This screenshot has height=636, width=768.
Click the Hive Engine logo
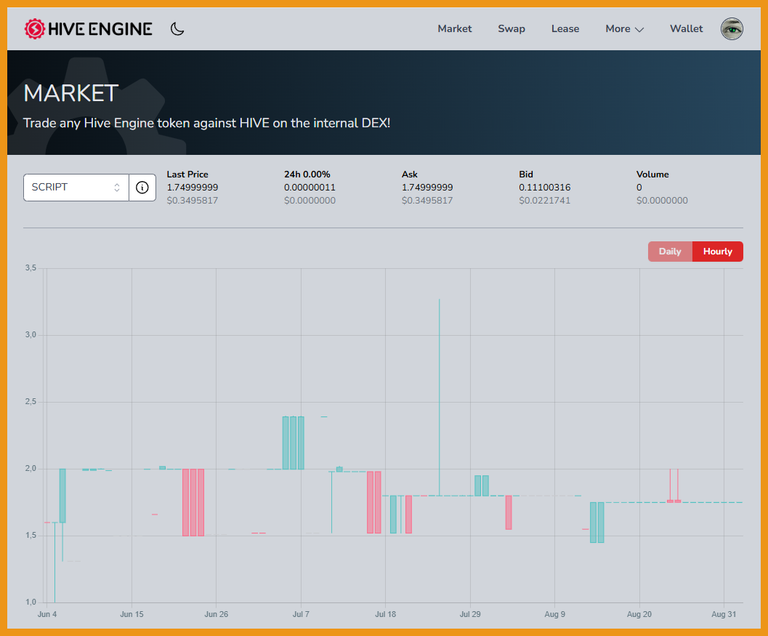pos(89,29)
